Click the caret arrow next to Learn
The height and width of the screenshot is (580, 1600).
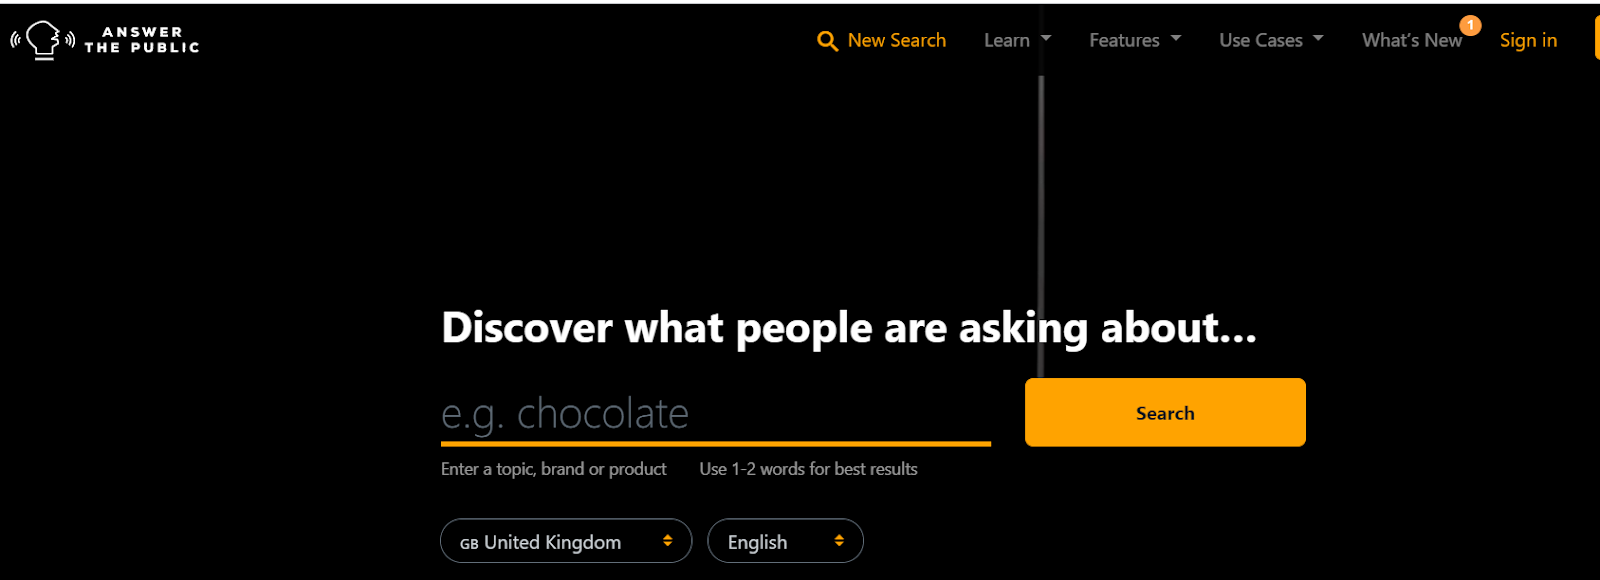click(1046, 38)
